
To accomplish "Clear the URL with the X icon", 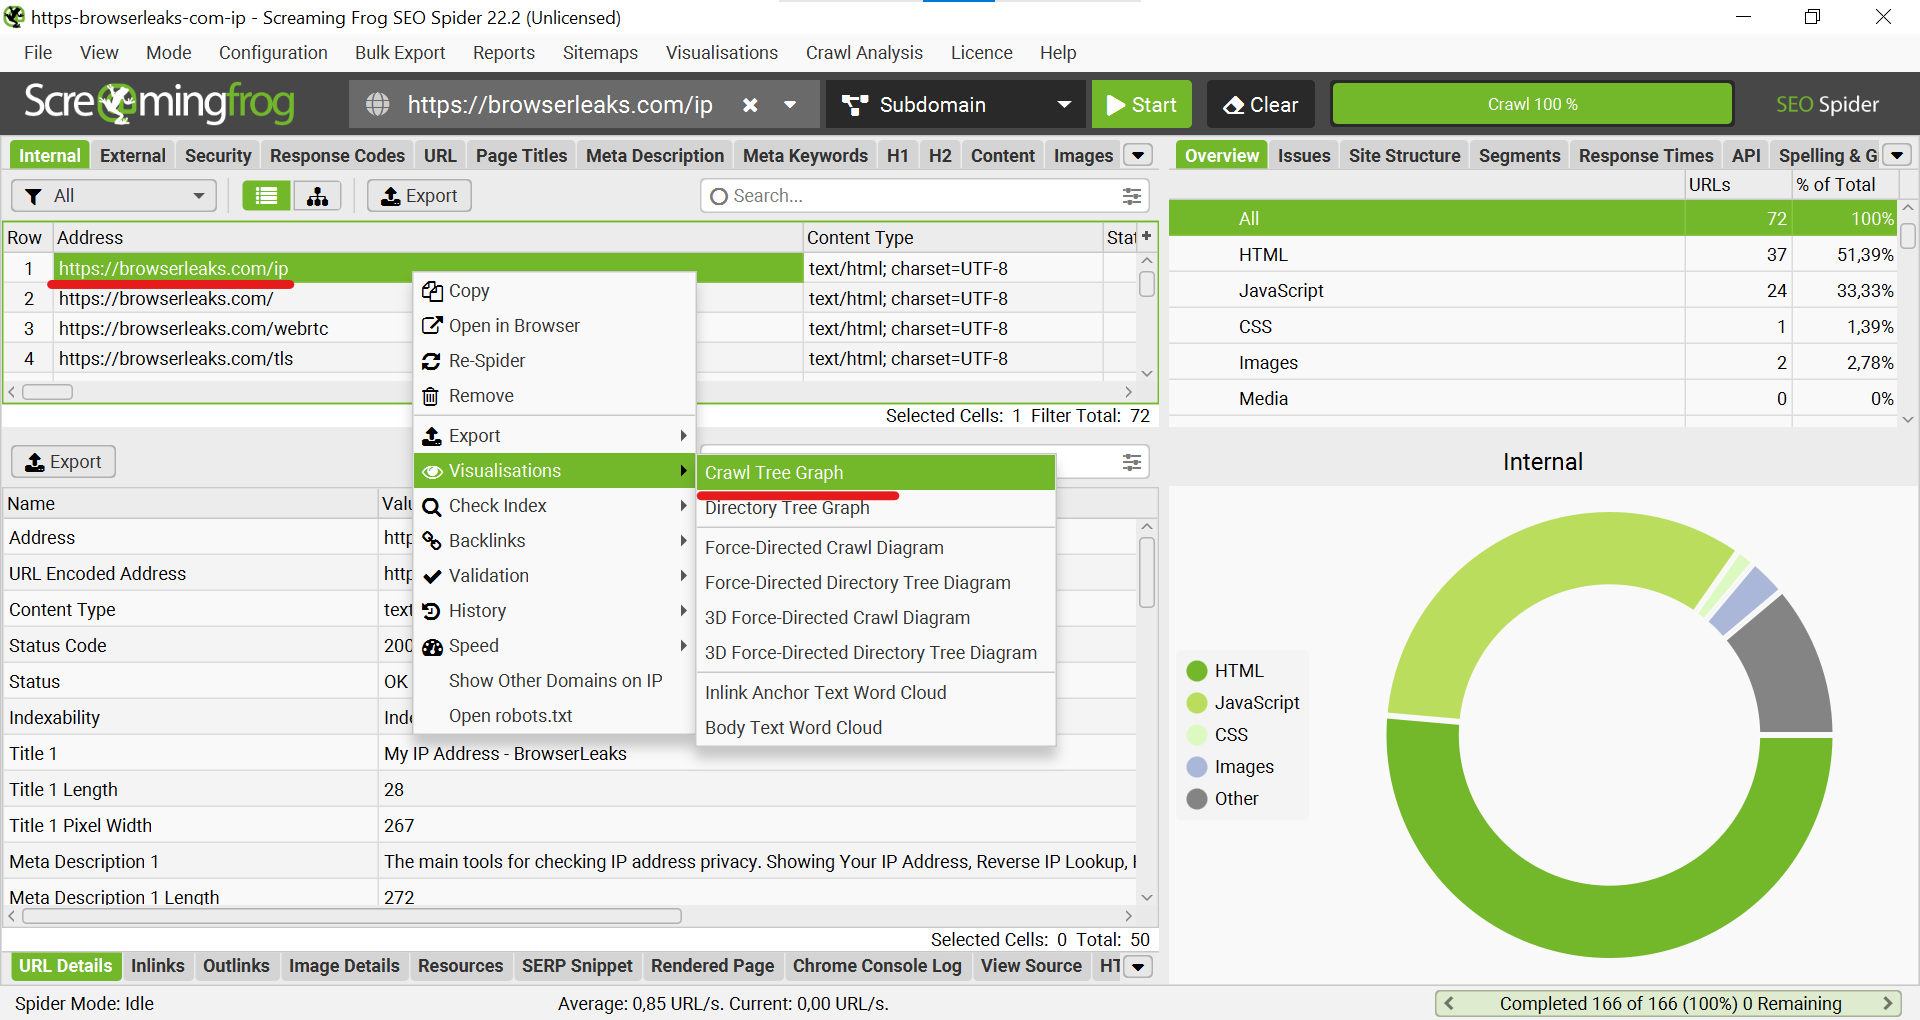I will click(x=750, y=105).
